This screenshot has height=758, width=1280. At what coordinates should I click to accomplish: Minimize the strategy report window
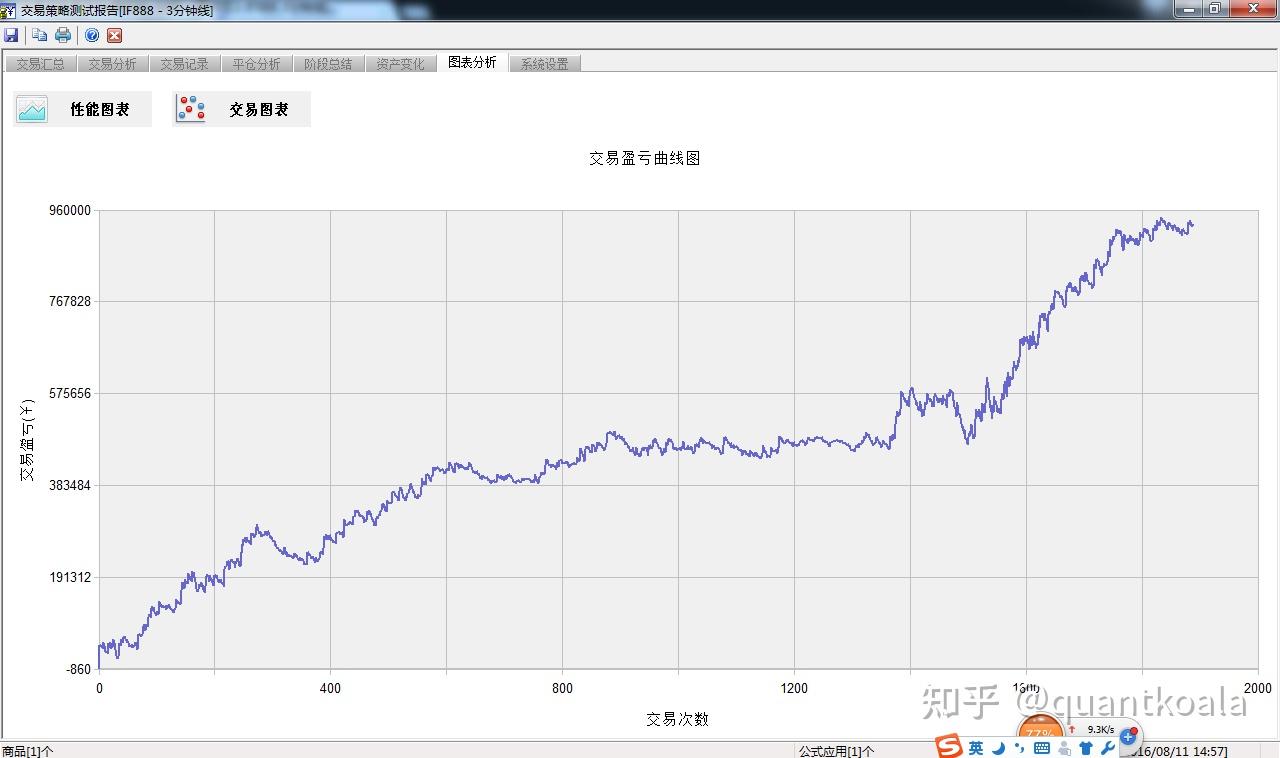pos(1187,8)
